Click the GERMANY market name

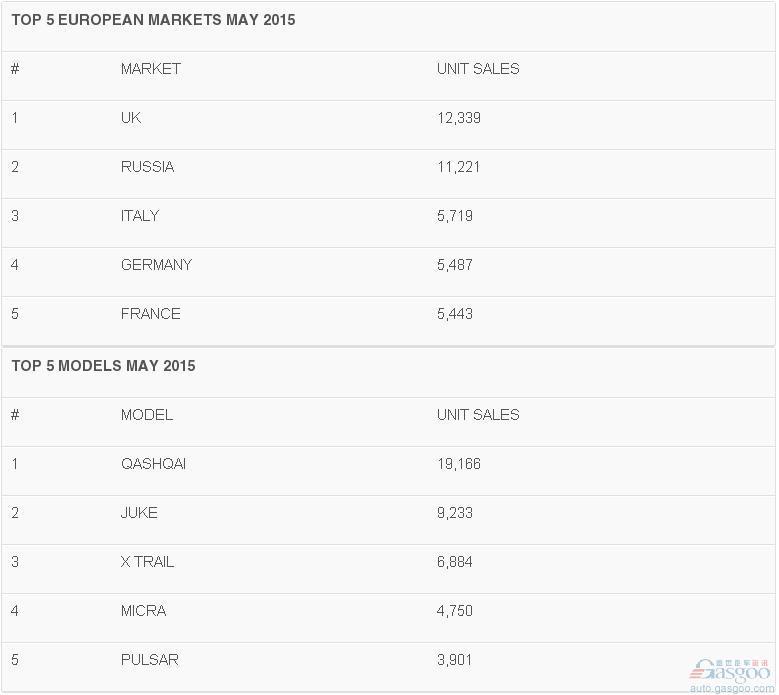[156, 264]
